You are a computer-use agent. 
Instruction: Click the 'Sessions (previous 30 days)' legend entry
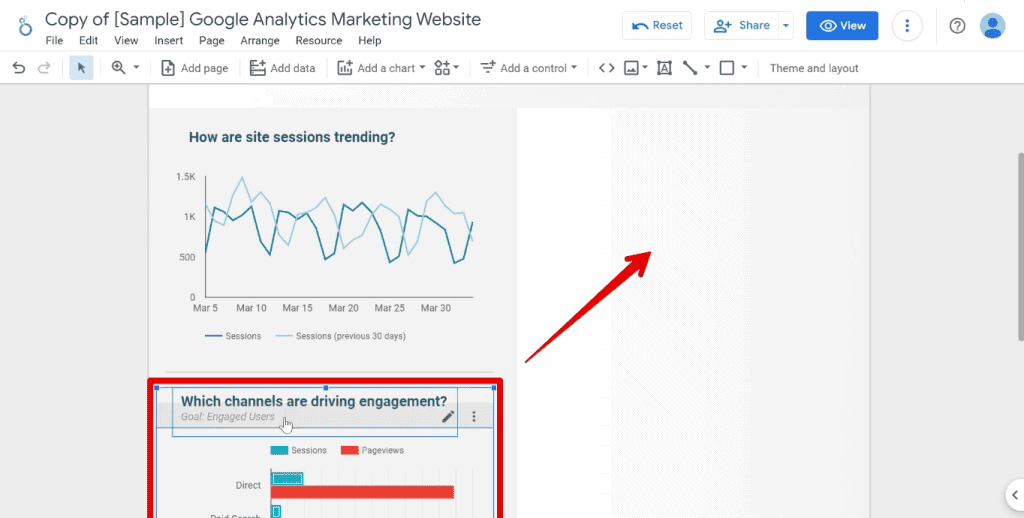[340, 336]
